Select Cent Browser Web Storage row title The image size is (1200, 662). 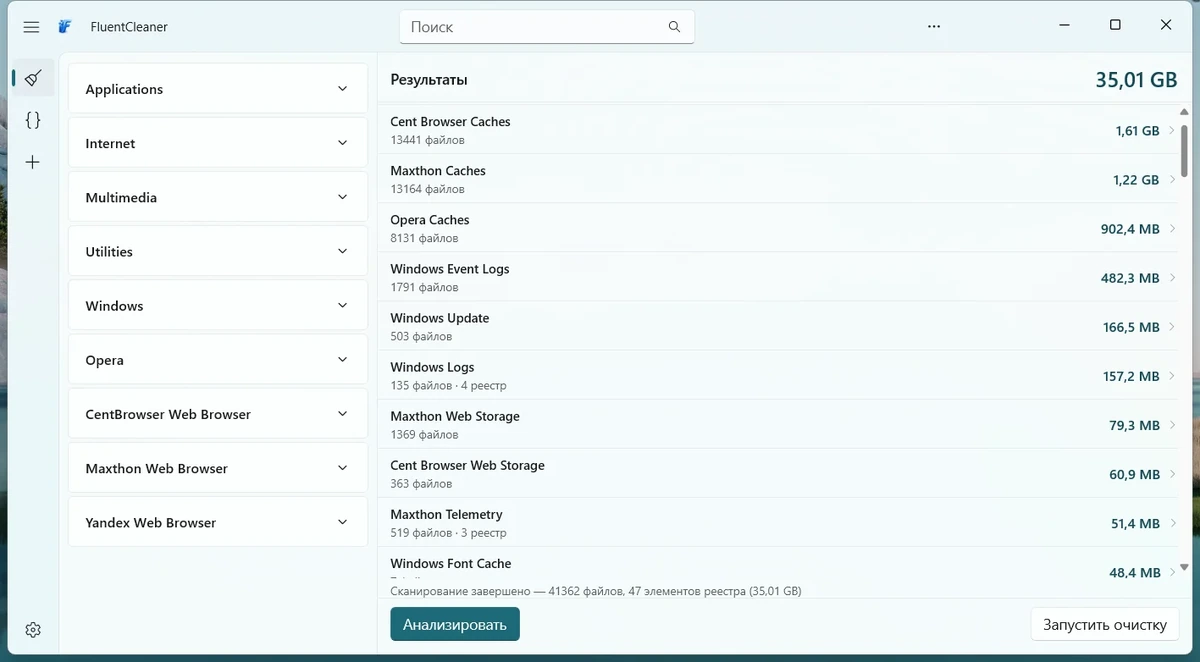[467, 465]
